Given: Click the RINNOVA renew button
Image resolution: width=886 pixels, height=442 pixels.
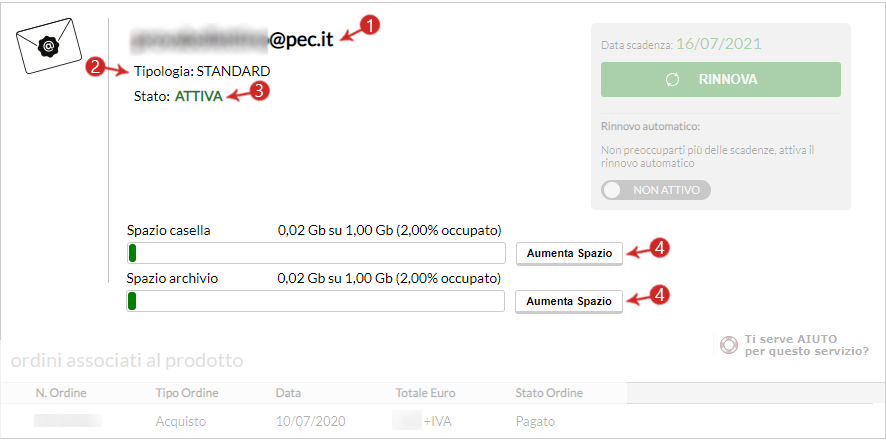Looking at the screenshot, I should coord(720,80).
